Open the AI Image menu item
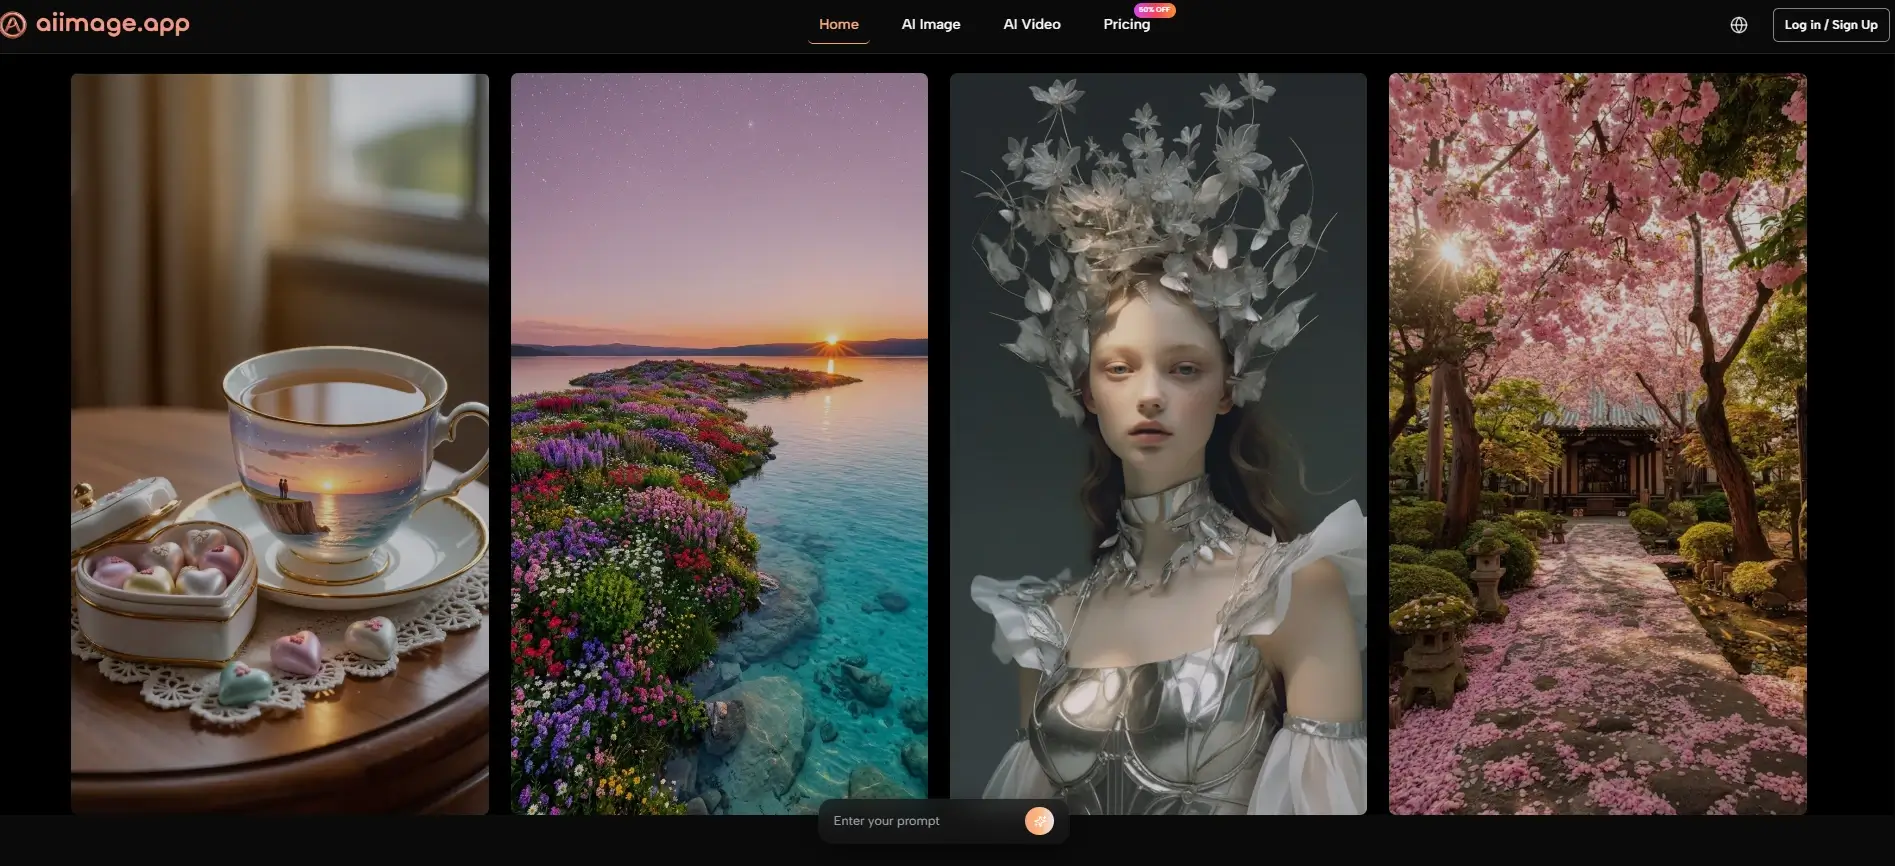Screen dimensions: 1895x866 (930, 25)
